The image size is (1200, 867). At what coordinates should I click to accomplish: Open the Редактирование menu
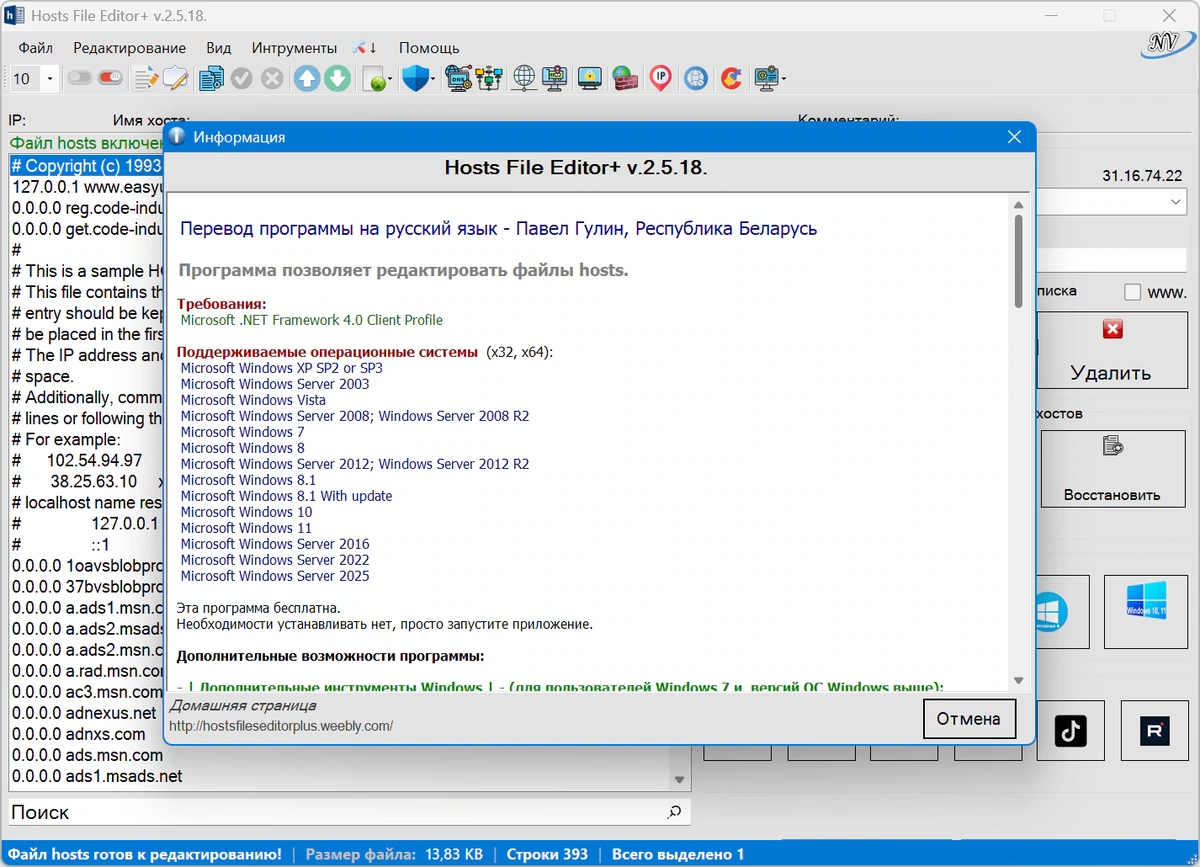(x=129, y=47)
